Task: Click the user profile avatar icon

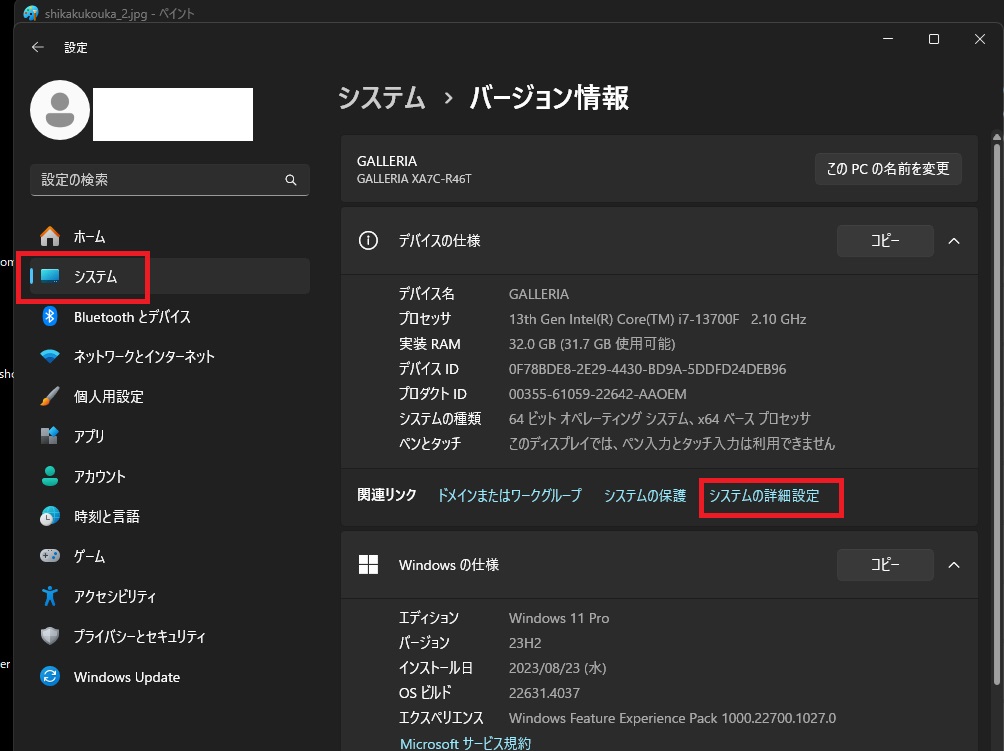Action: (60, 110)
